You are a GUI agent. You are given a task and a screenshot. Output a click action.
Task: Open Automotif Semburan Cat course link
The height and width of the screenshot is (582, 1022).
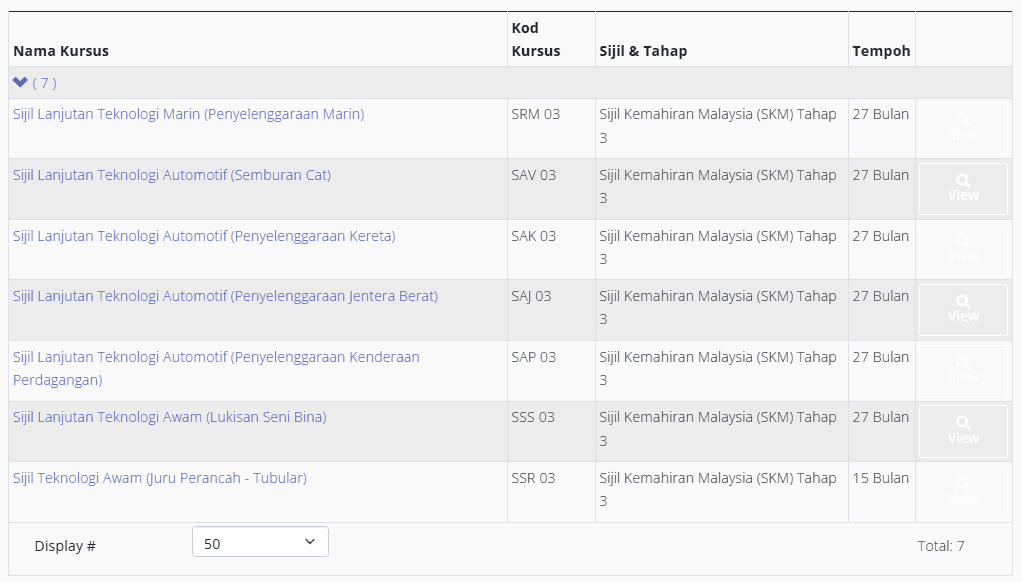pos(171,175)
